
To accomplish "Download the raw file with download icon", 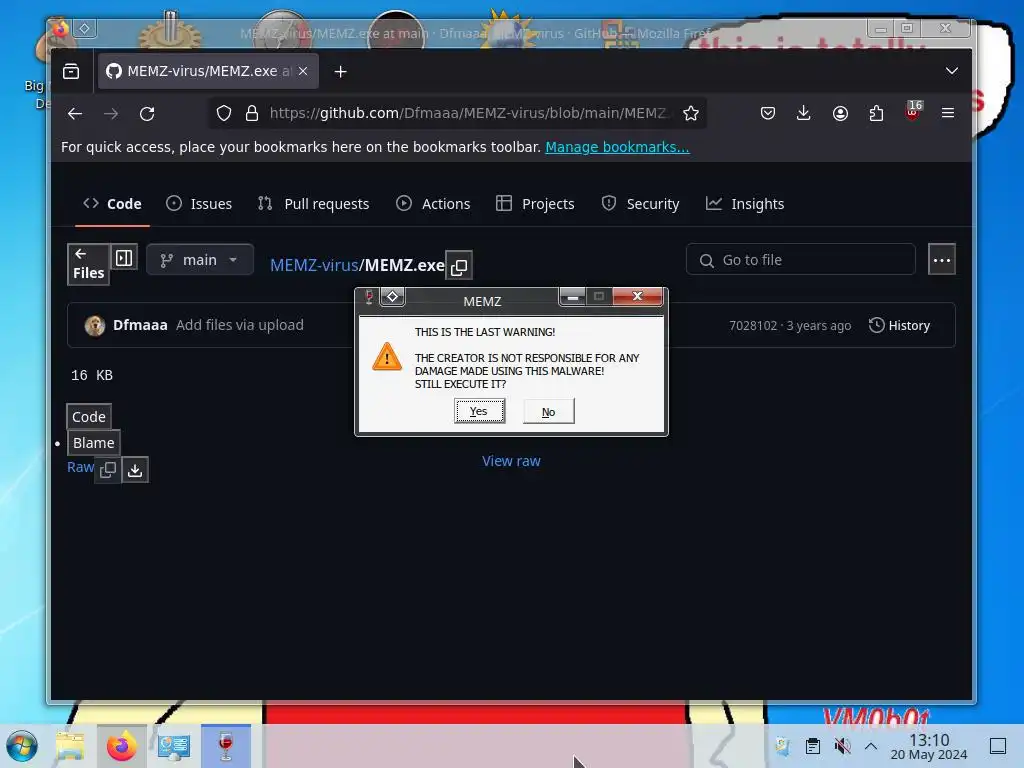I will pyautogui.click(x=135, y=470).
